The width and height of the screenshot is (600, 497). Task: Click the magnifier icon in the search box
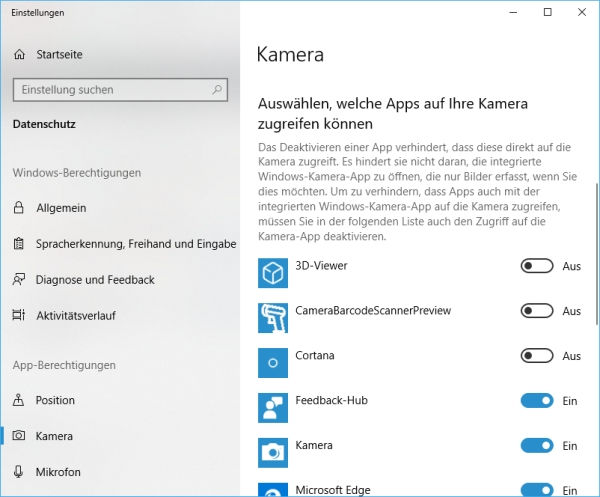[217, 90]
